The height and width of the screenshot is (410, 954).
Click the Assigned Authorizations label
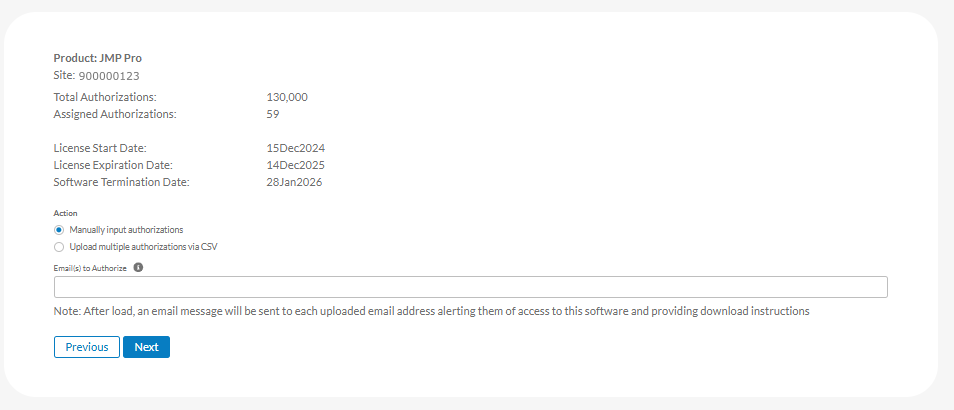[x=114, y=114]
